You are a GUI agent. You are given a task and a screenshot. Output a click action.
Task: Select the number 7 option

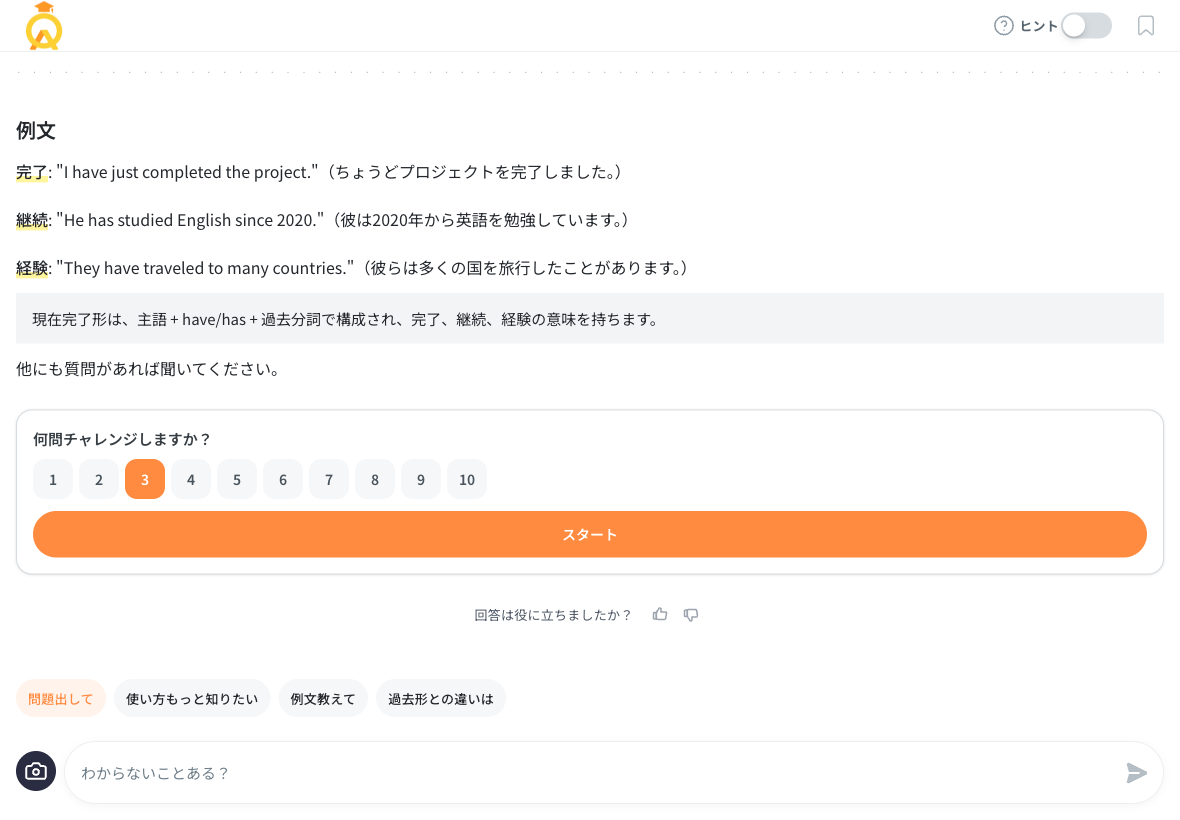pos(329,479)
